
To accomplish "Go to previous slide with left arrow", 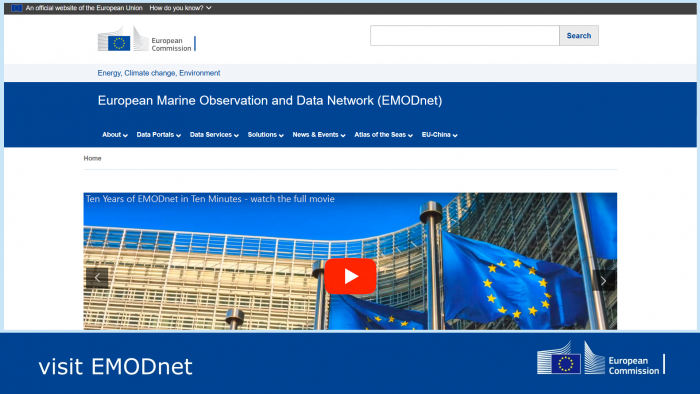I will pos(97,278).
